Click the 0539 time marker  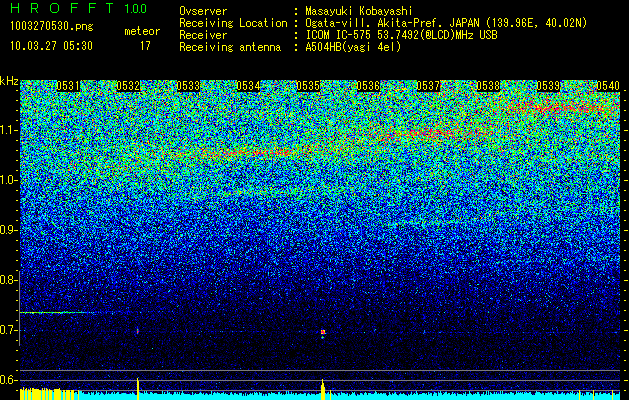[548, 86]
